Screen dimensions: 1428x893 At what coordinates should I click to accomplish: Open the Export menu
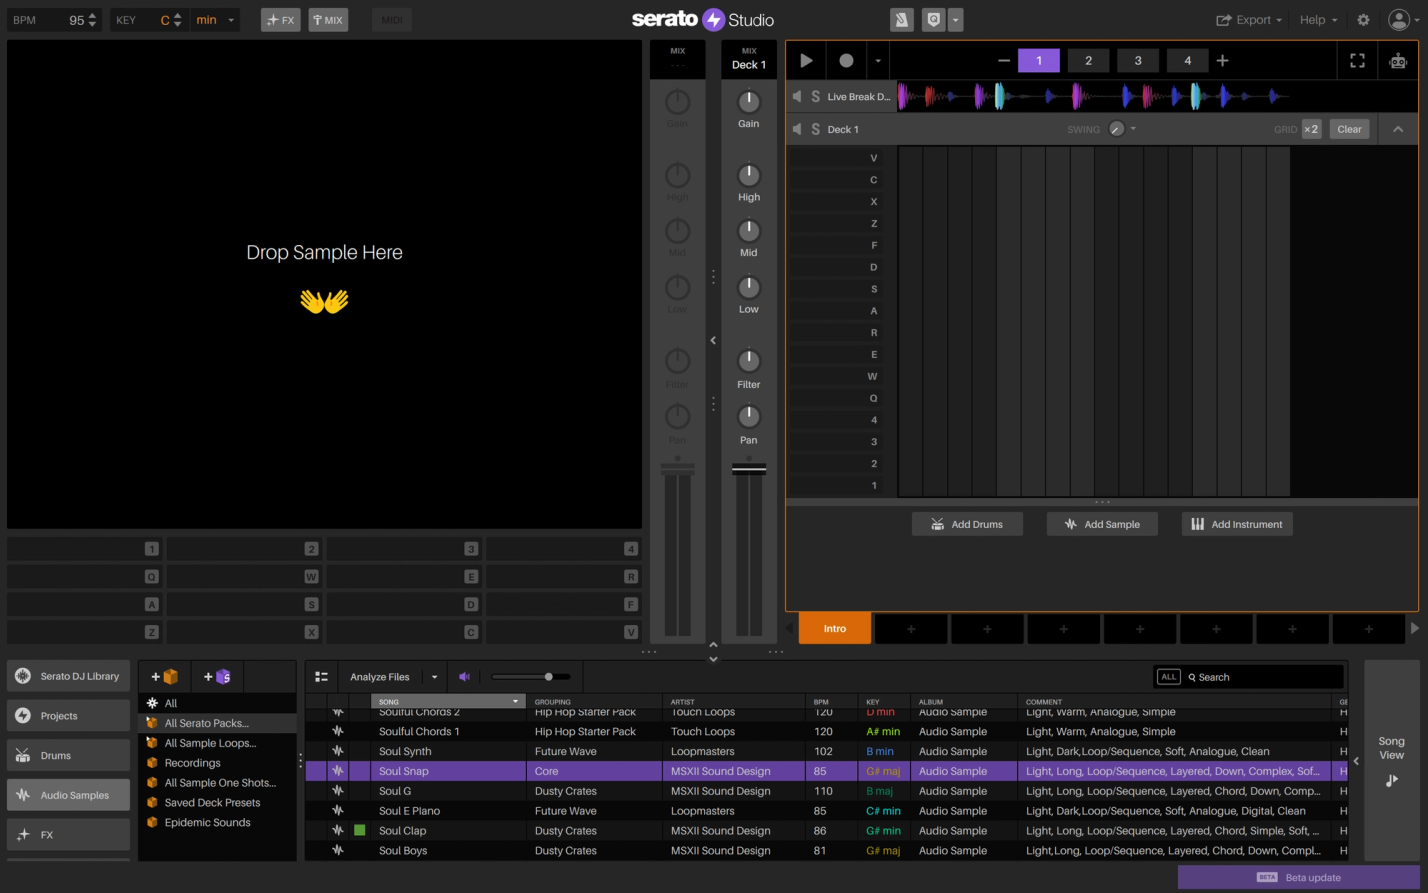[1248, 19]
